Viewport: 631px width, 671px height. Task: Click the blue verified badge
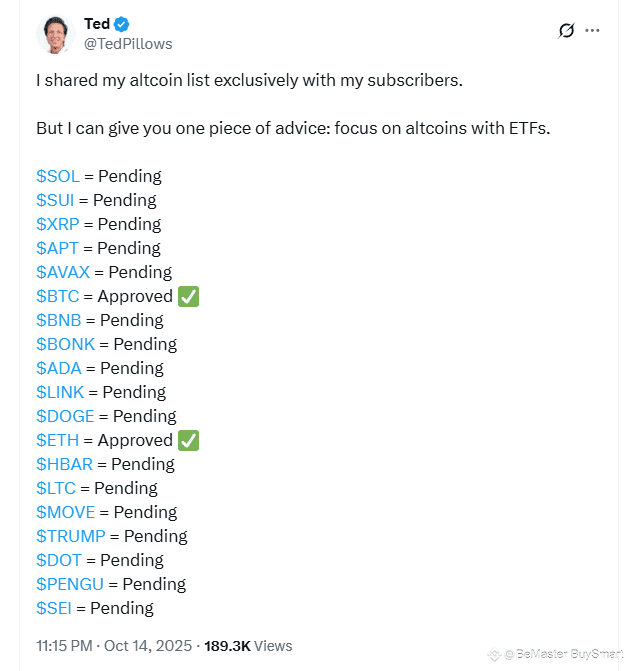[122, 24]
